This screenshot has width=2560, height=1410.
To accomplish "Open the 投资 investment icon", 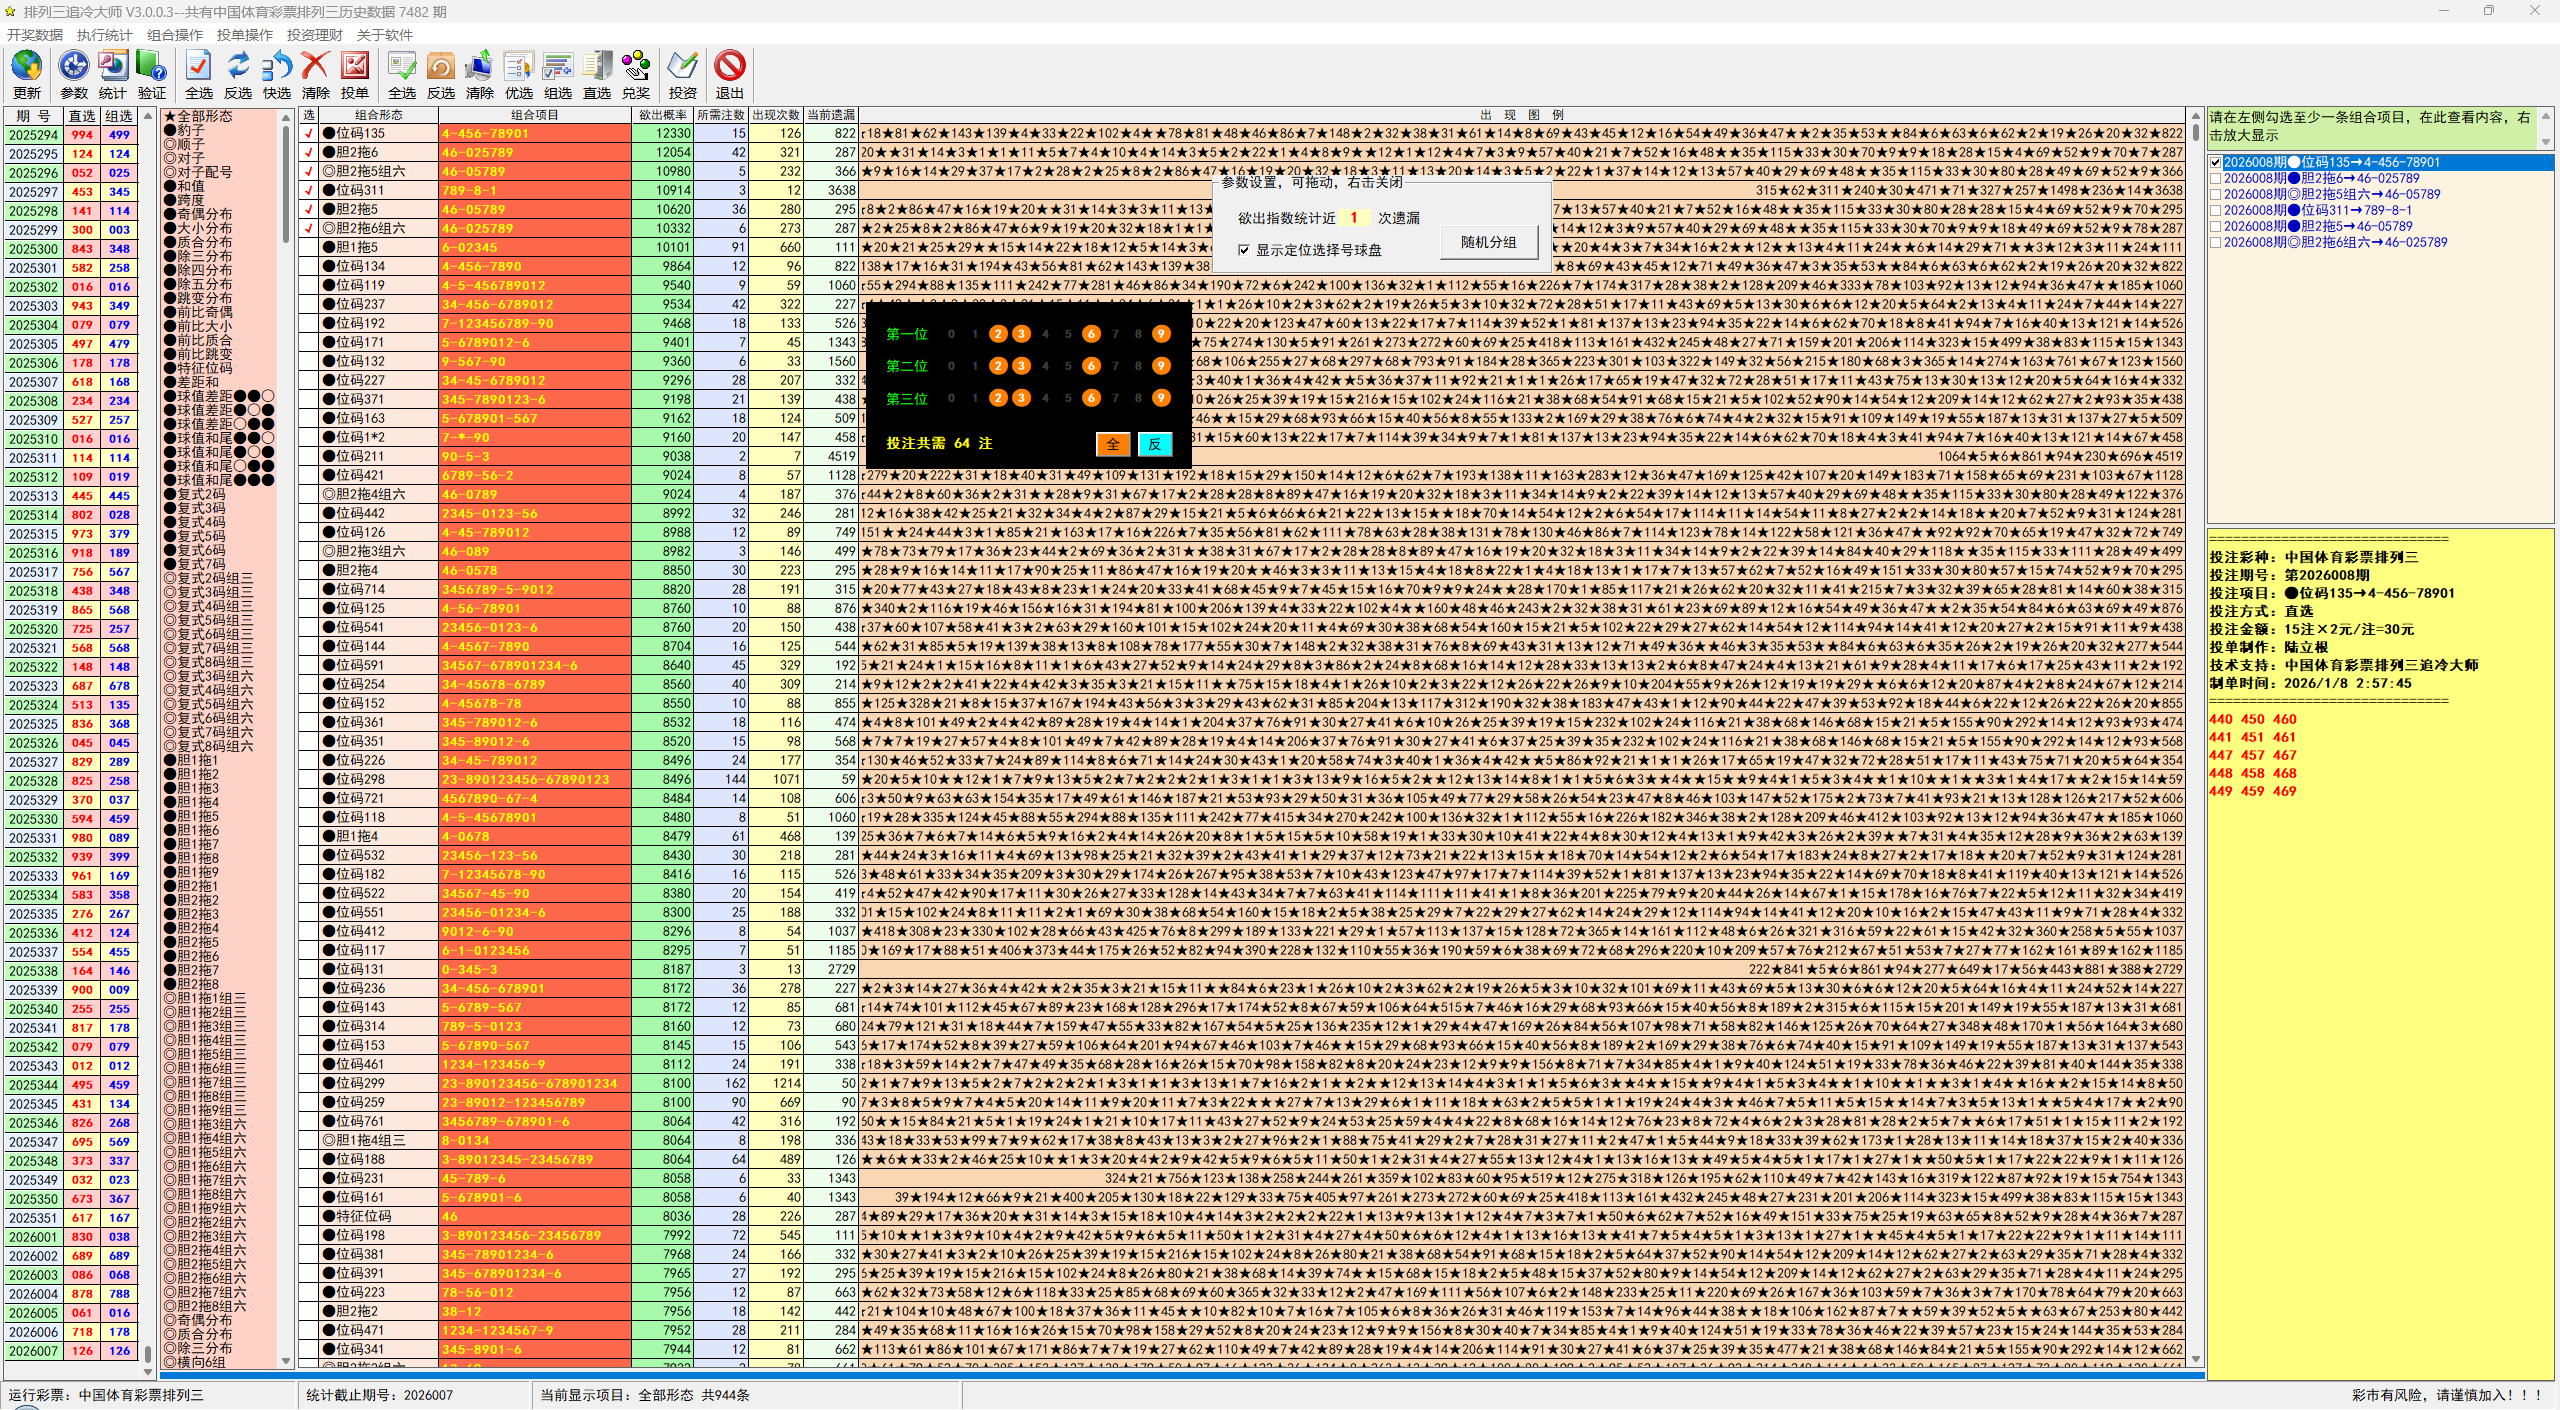I will coord(682,67).
